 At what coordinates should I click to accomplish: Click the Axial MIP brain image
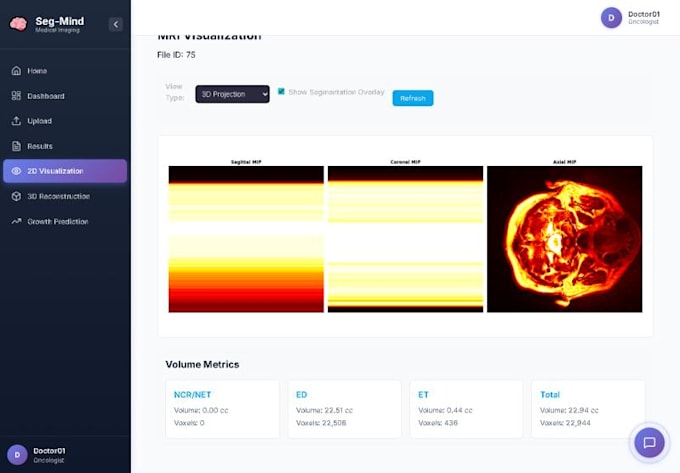565,239
